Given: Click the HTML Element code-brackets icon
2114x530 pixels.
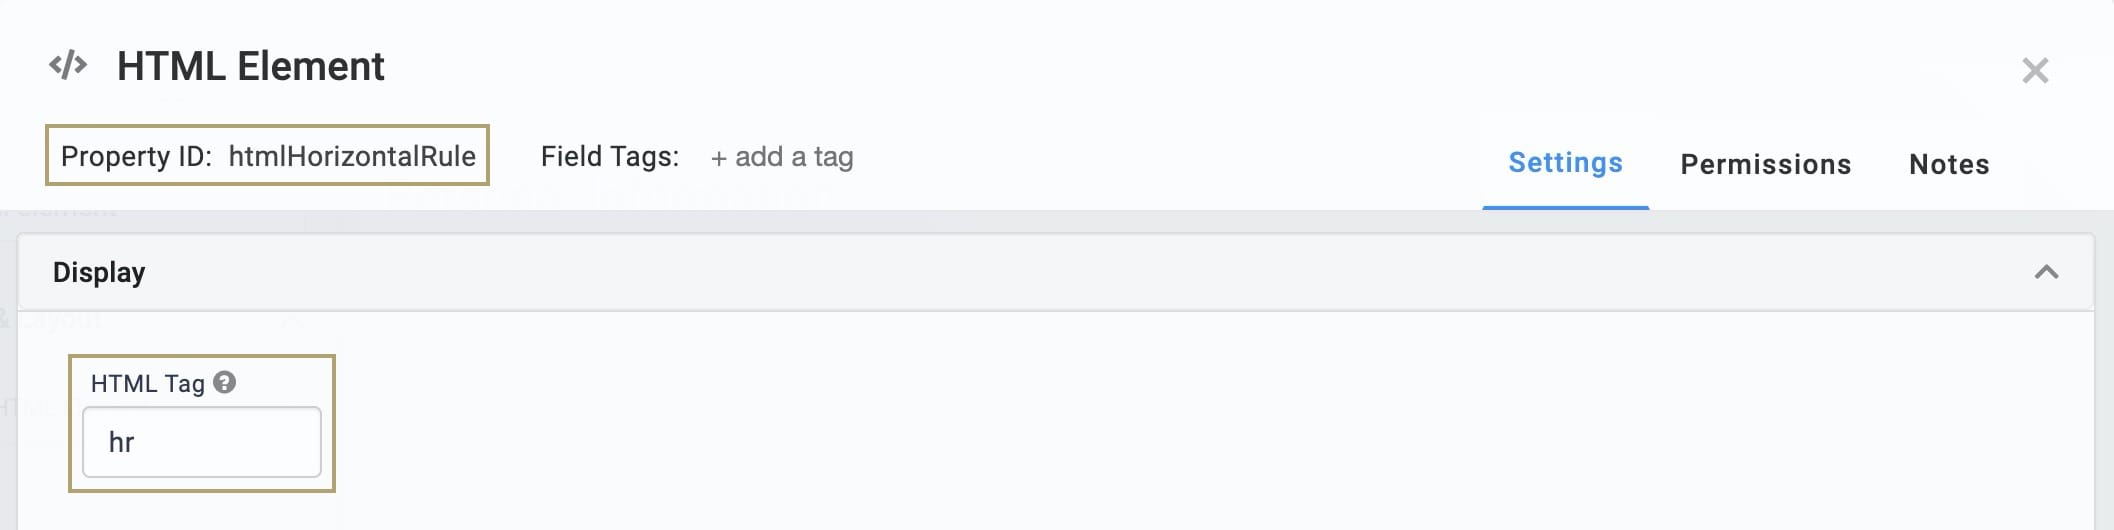Looking at the screenshot, I should click(68, 66).
